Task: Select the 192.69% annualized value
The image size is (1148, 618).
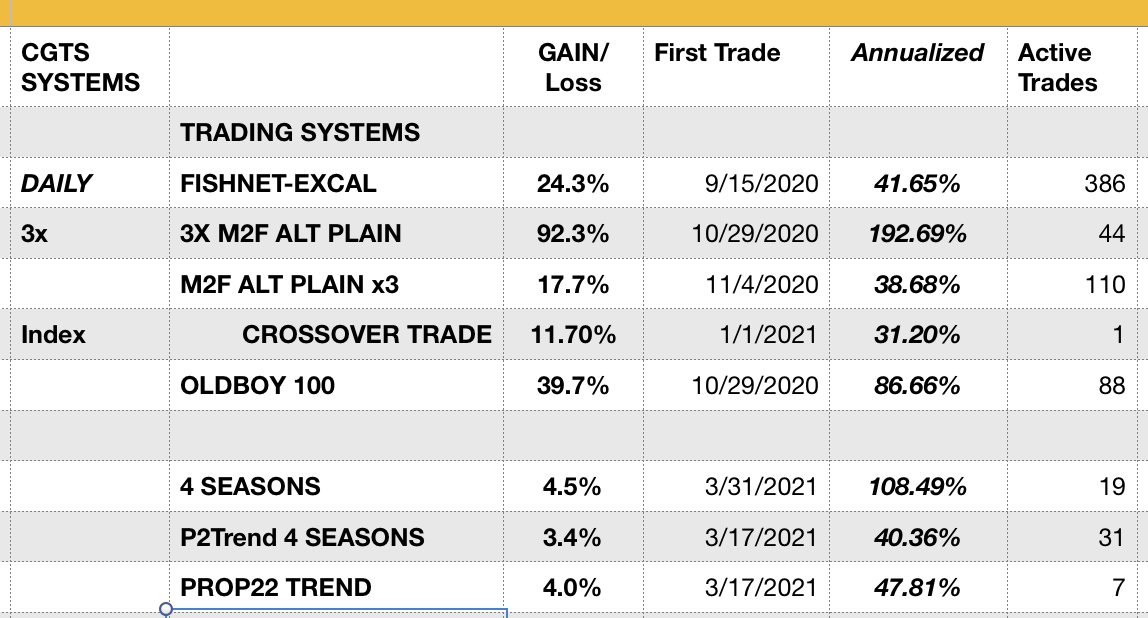Action: tap(919, 234)
